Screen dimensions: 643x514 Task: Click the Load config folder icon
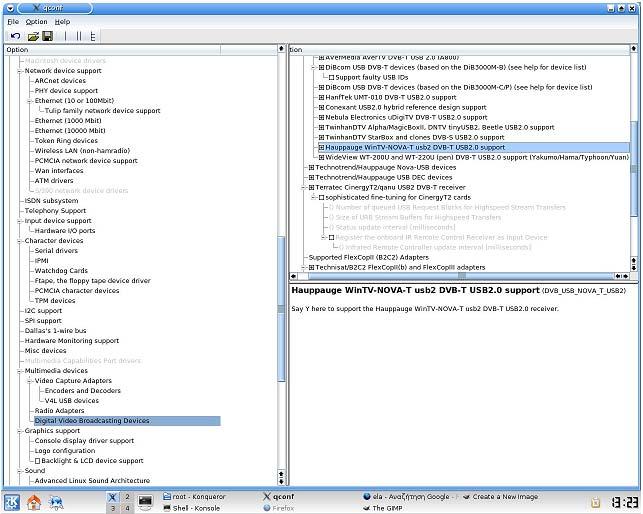33,37
